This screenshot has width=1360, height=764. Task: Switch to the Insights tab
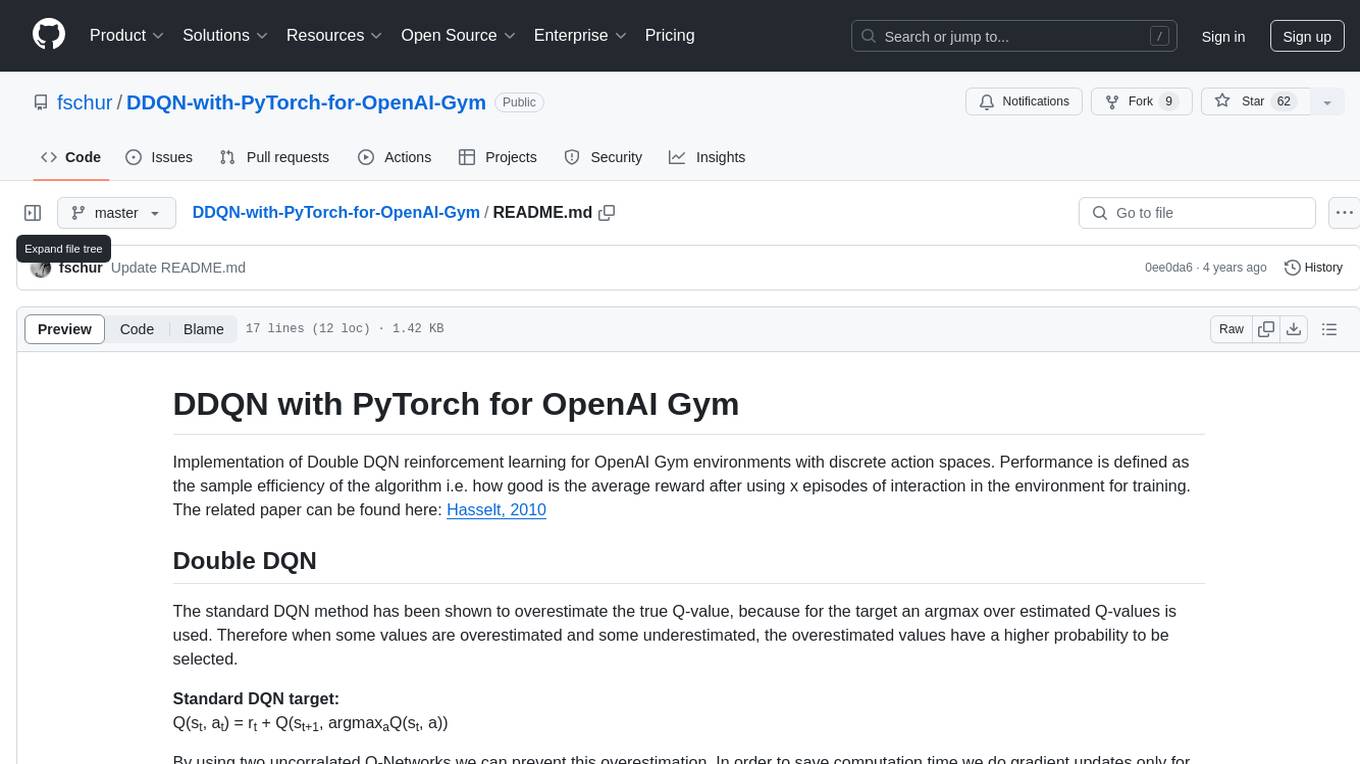(x=707, y=157)
